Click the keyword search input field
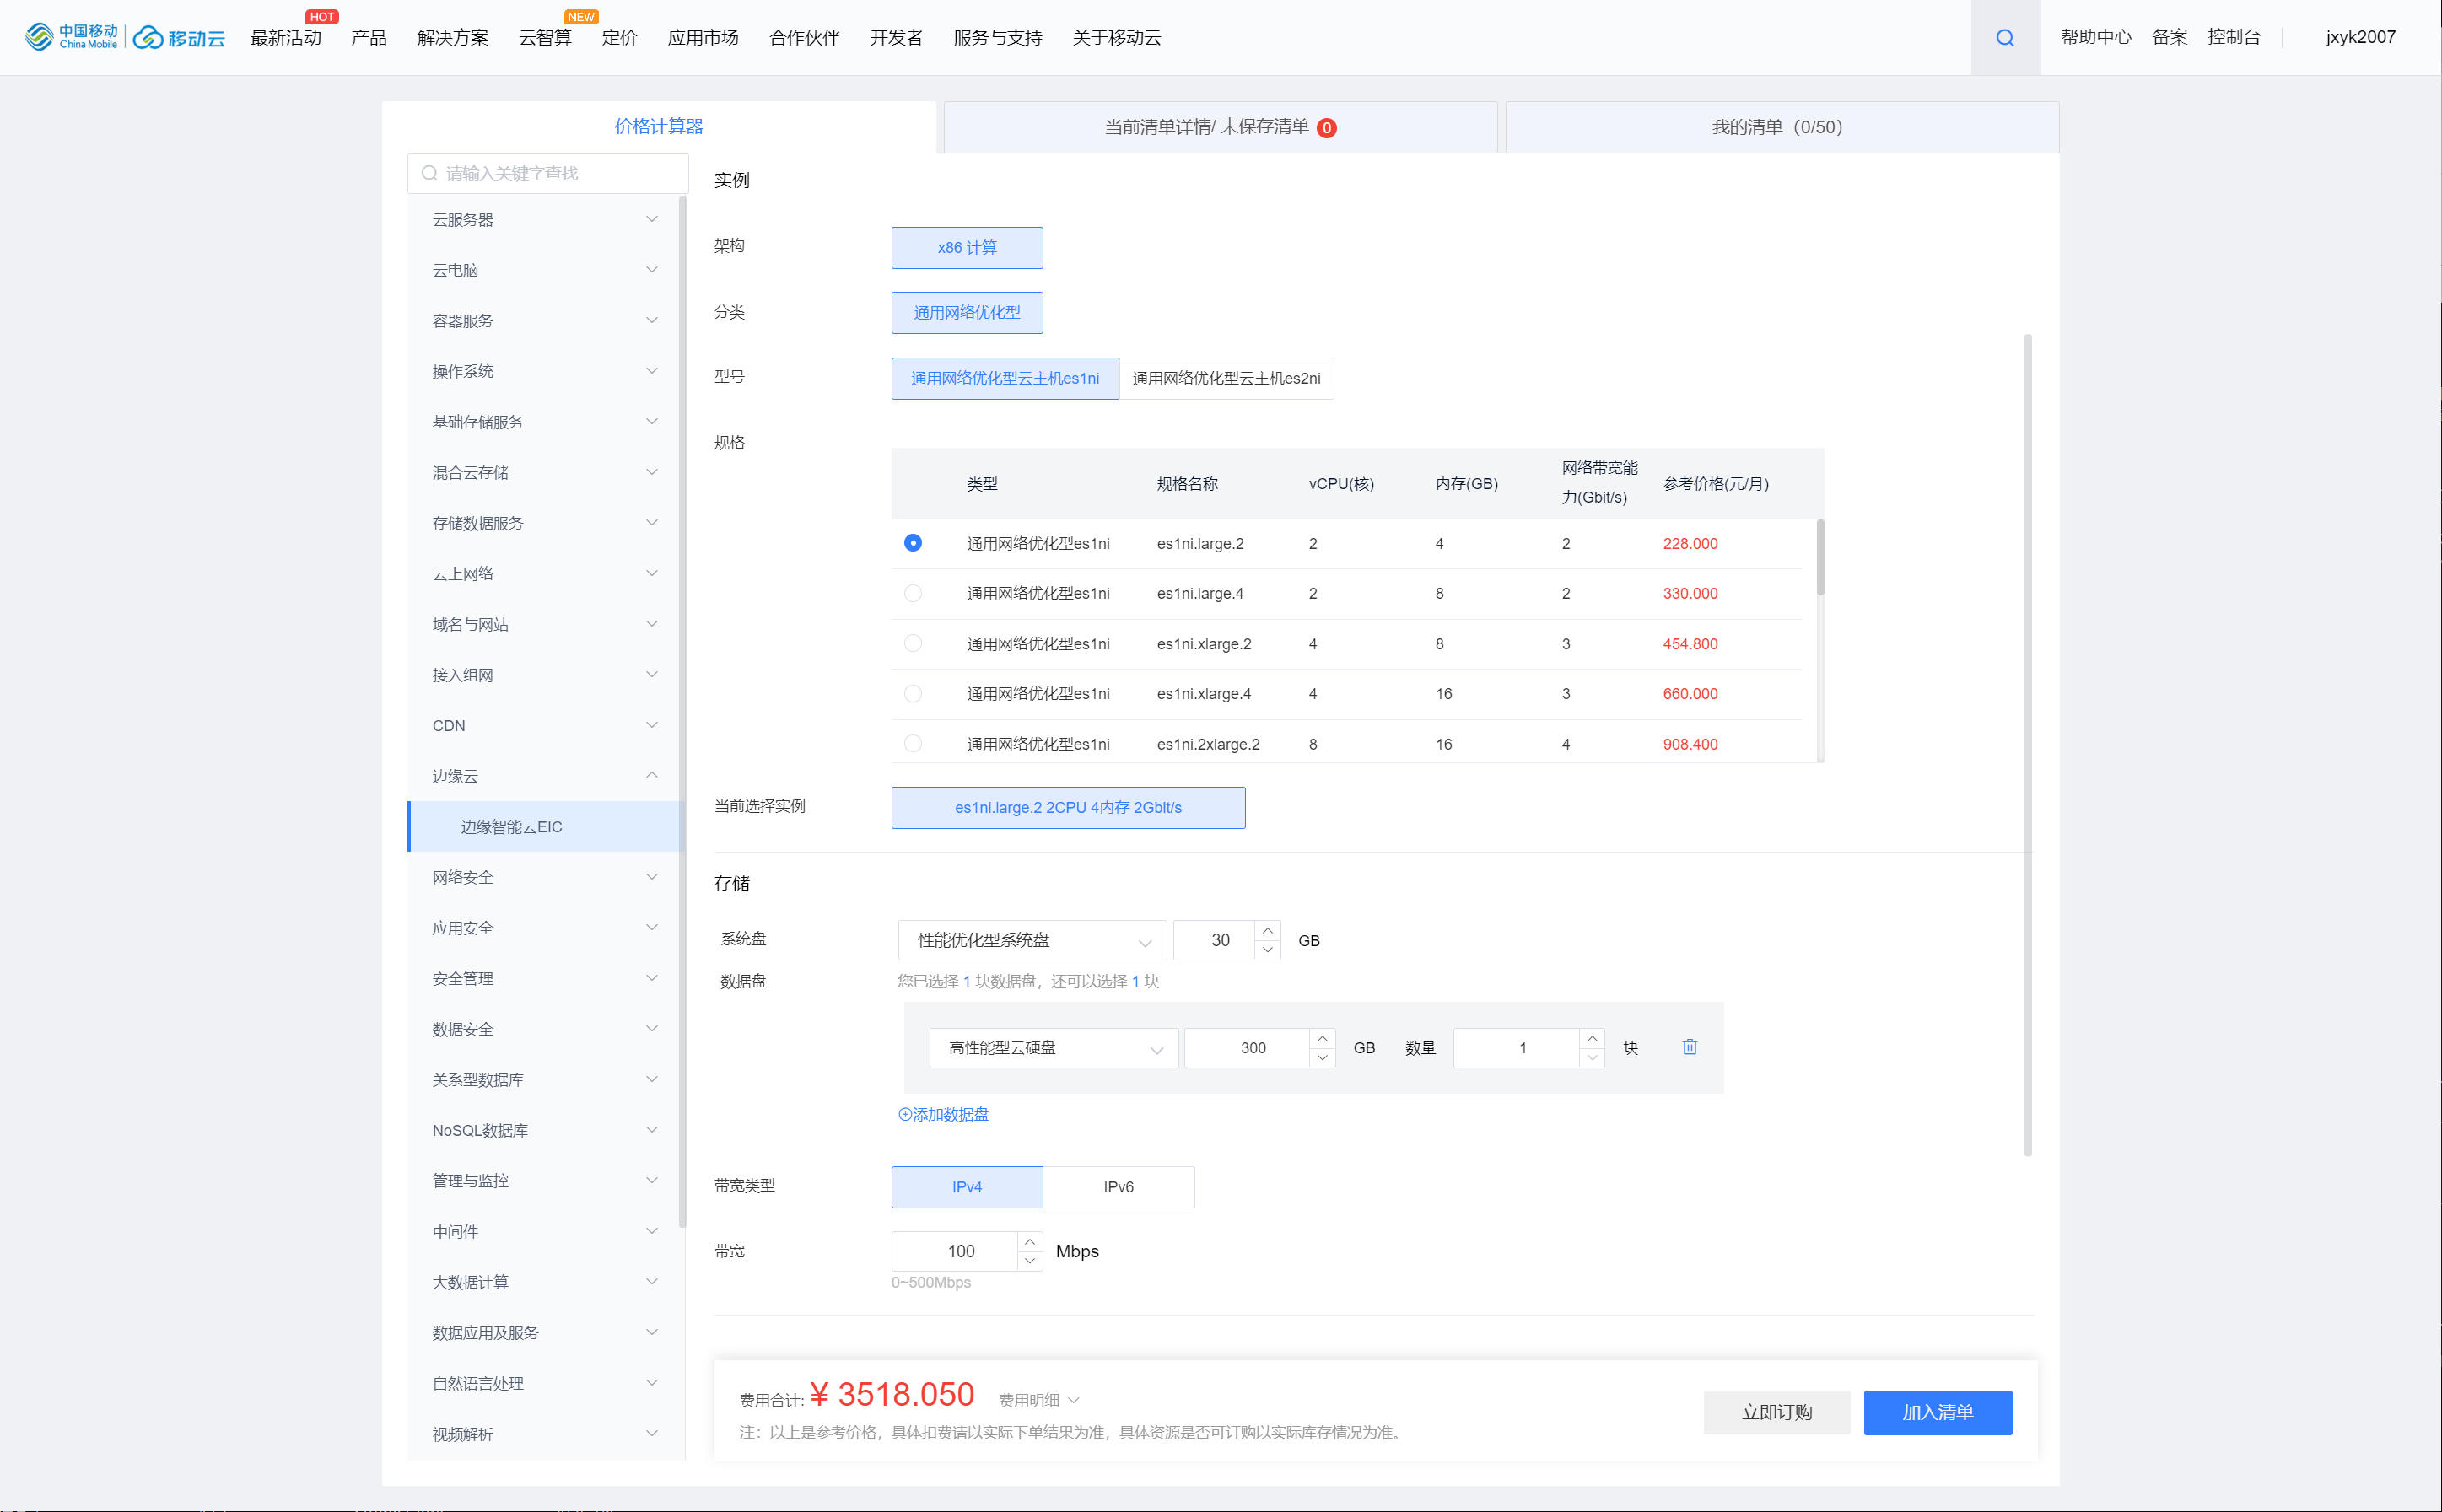The height and width of the screenshot is (1512, 2442). [548, 173]
